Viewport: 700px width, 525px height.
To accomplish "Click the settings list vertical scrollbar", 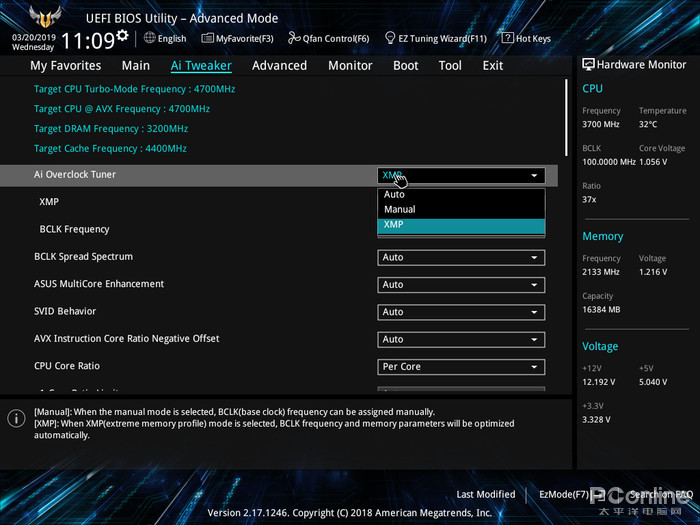I will pos(566,118).
